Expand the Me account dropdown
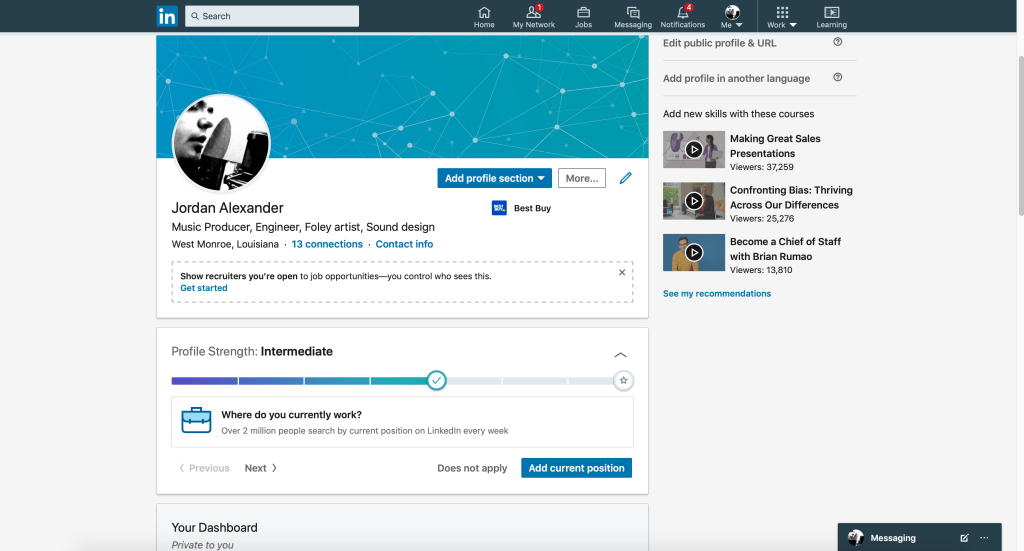1024x551 pixels. point(732,17)
